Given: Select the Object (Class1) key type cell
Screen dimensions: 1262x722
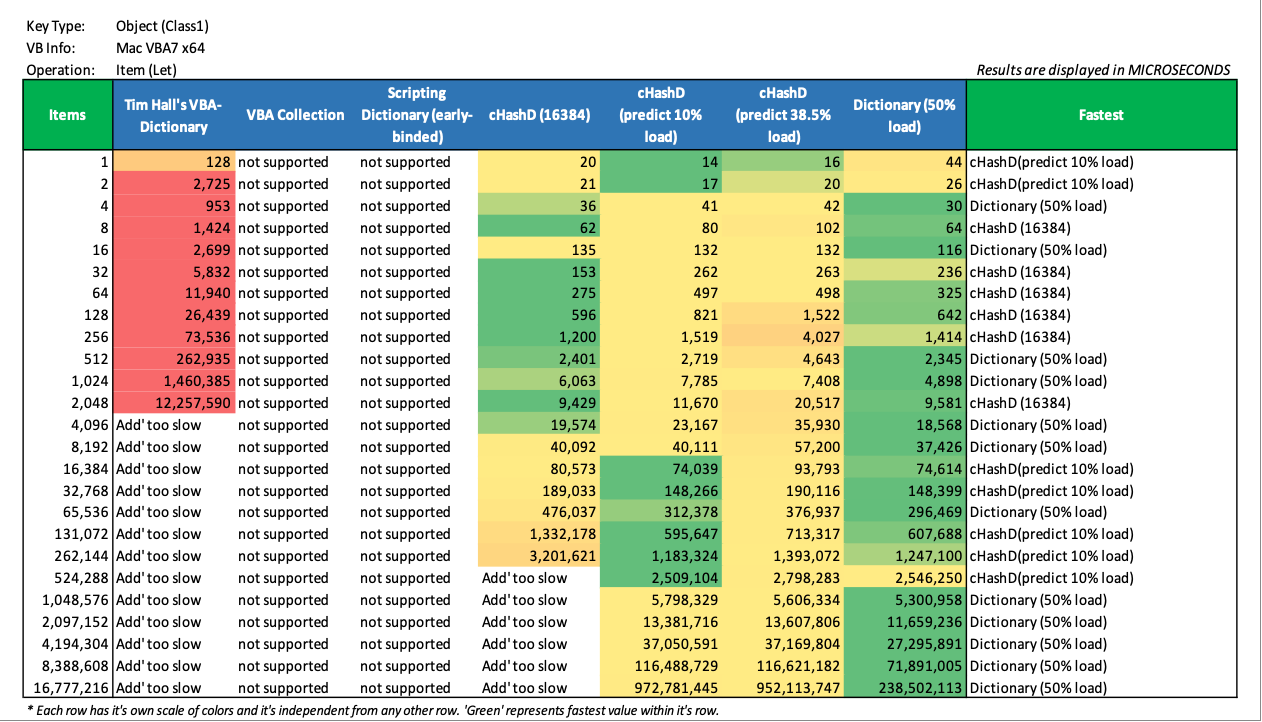Looking at the screenshot, I should 162,26.
